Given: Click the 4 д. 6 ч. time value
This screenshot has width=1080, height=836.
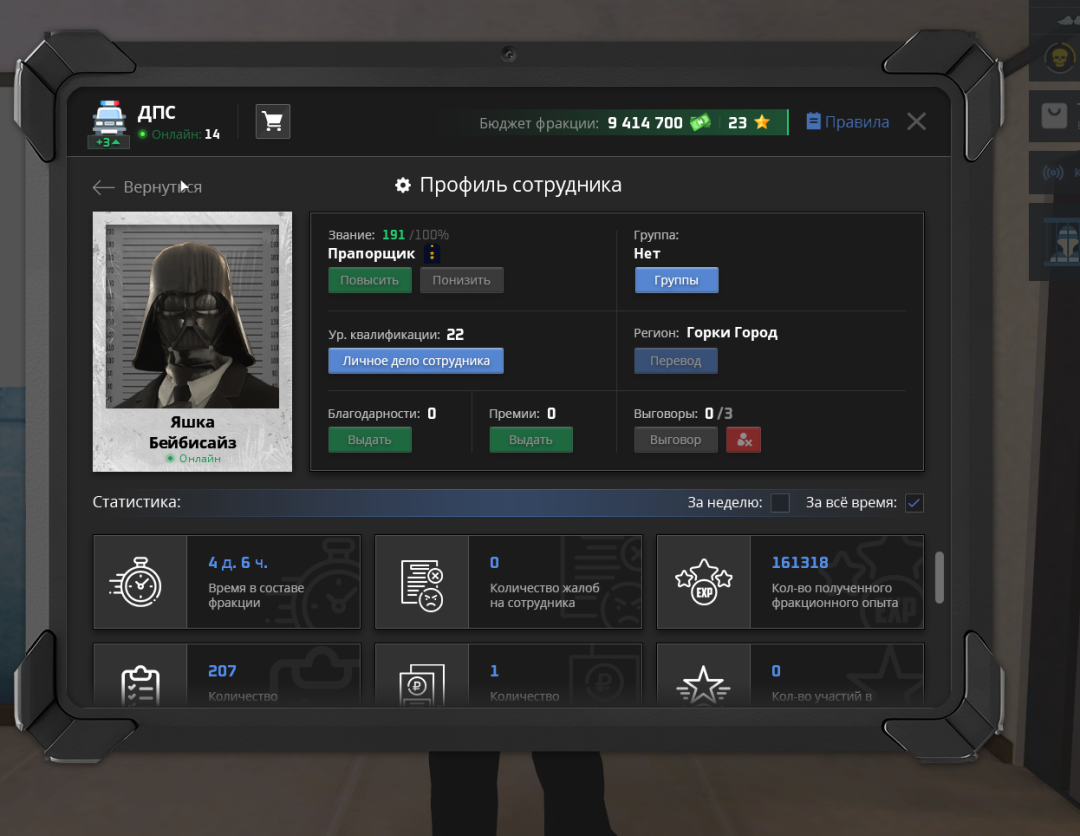Looking at the screenshot, I should (x=238, y=563).
